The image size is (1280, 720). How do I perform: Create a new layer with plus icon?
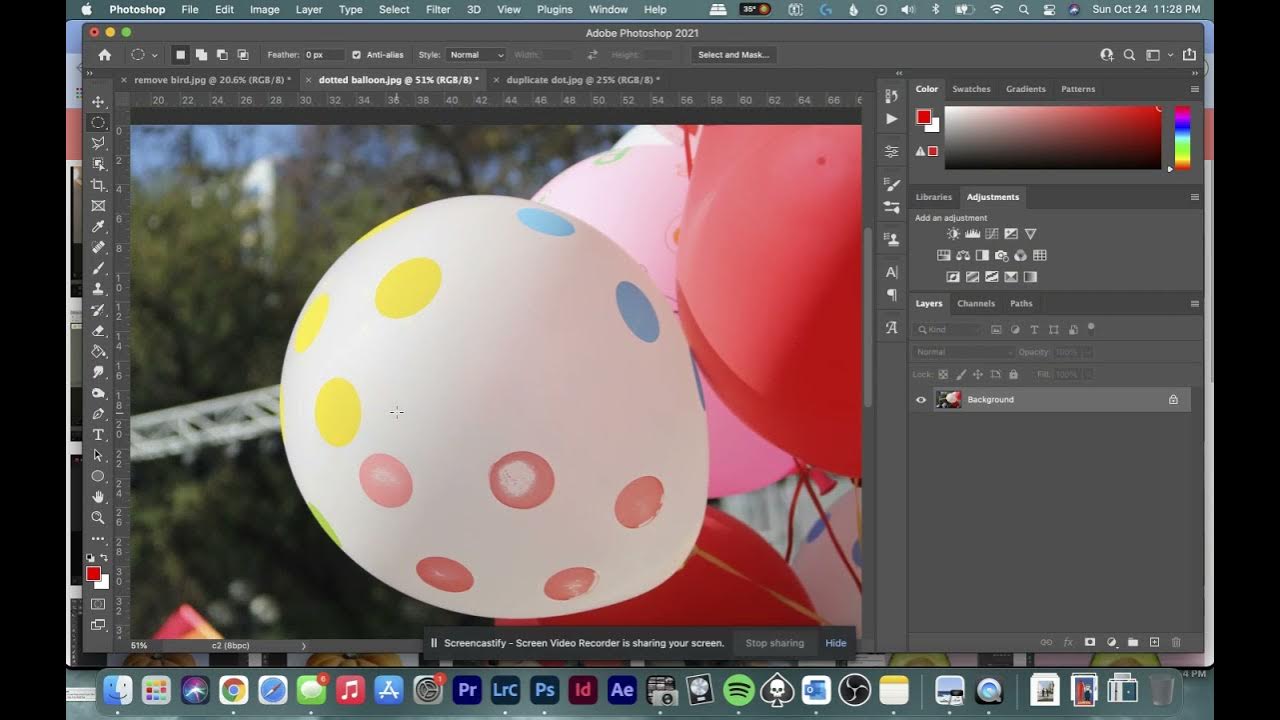[x=1154, y=642]
